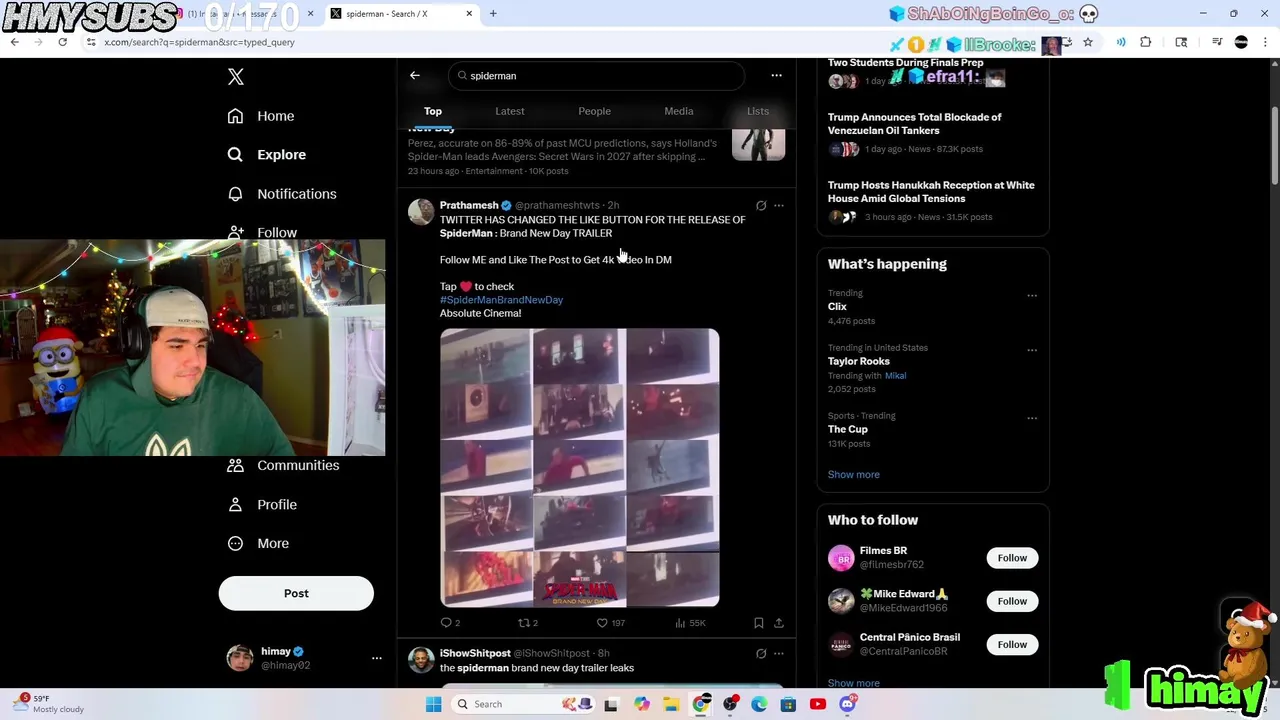
Task: Open Notifications in the sidebar
Action: (x=282, y=194)
